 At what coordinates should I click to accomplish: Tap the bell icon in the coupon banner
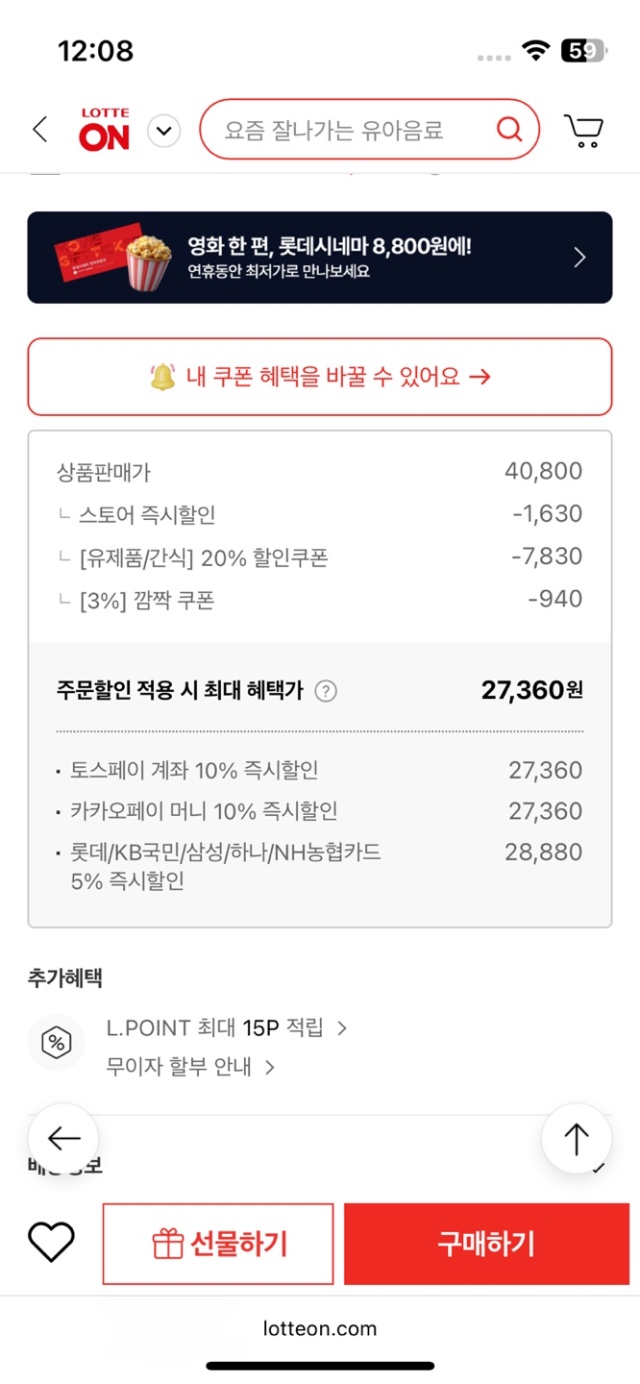point(163,376)
